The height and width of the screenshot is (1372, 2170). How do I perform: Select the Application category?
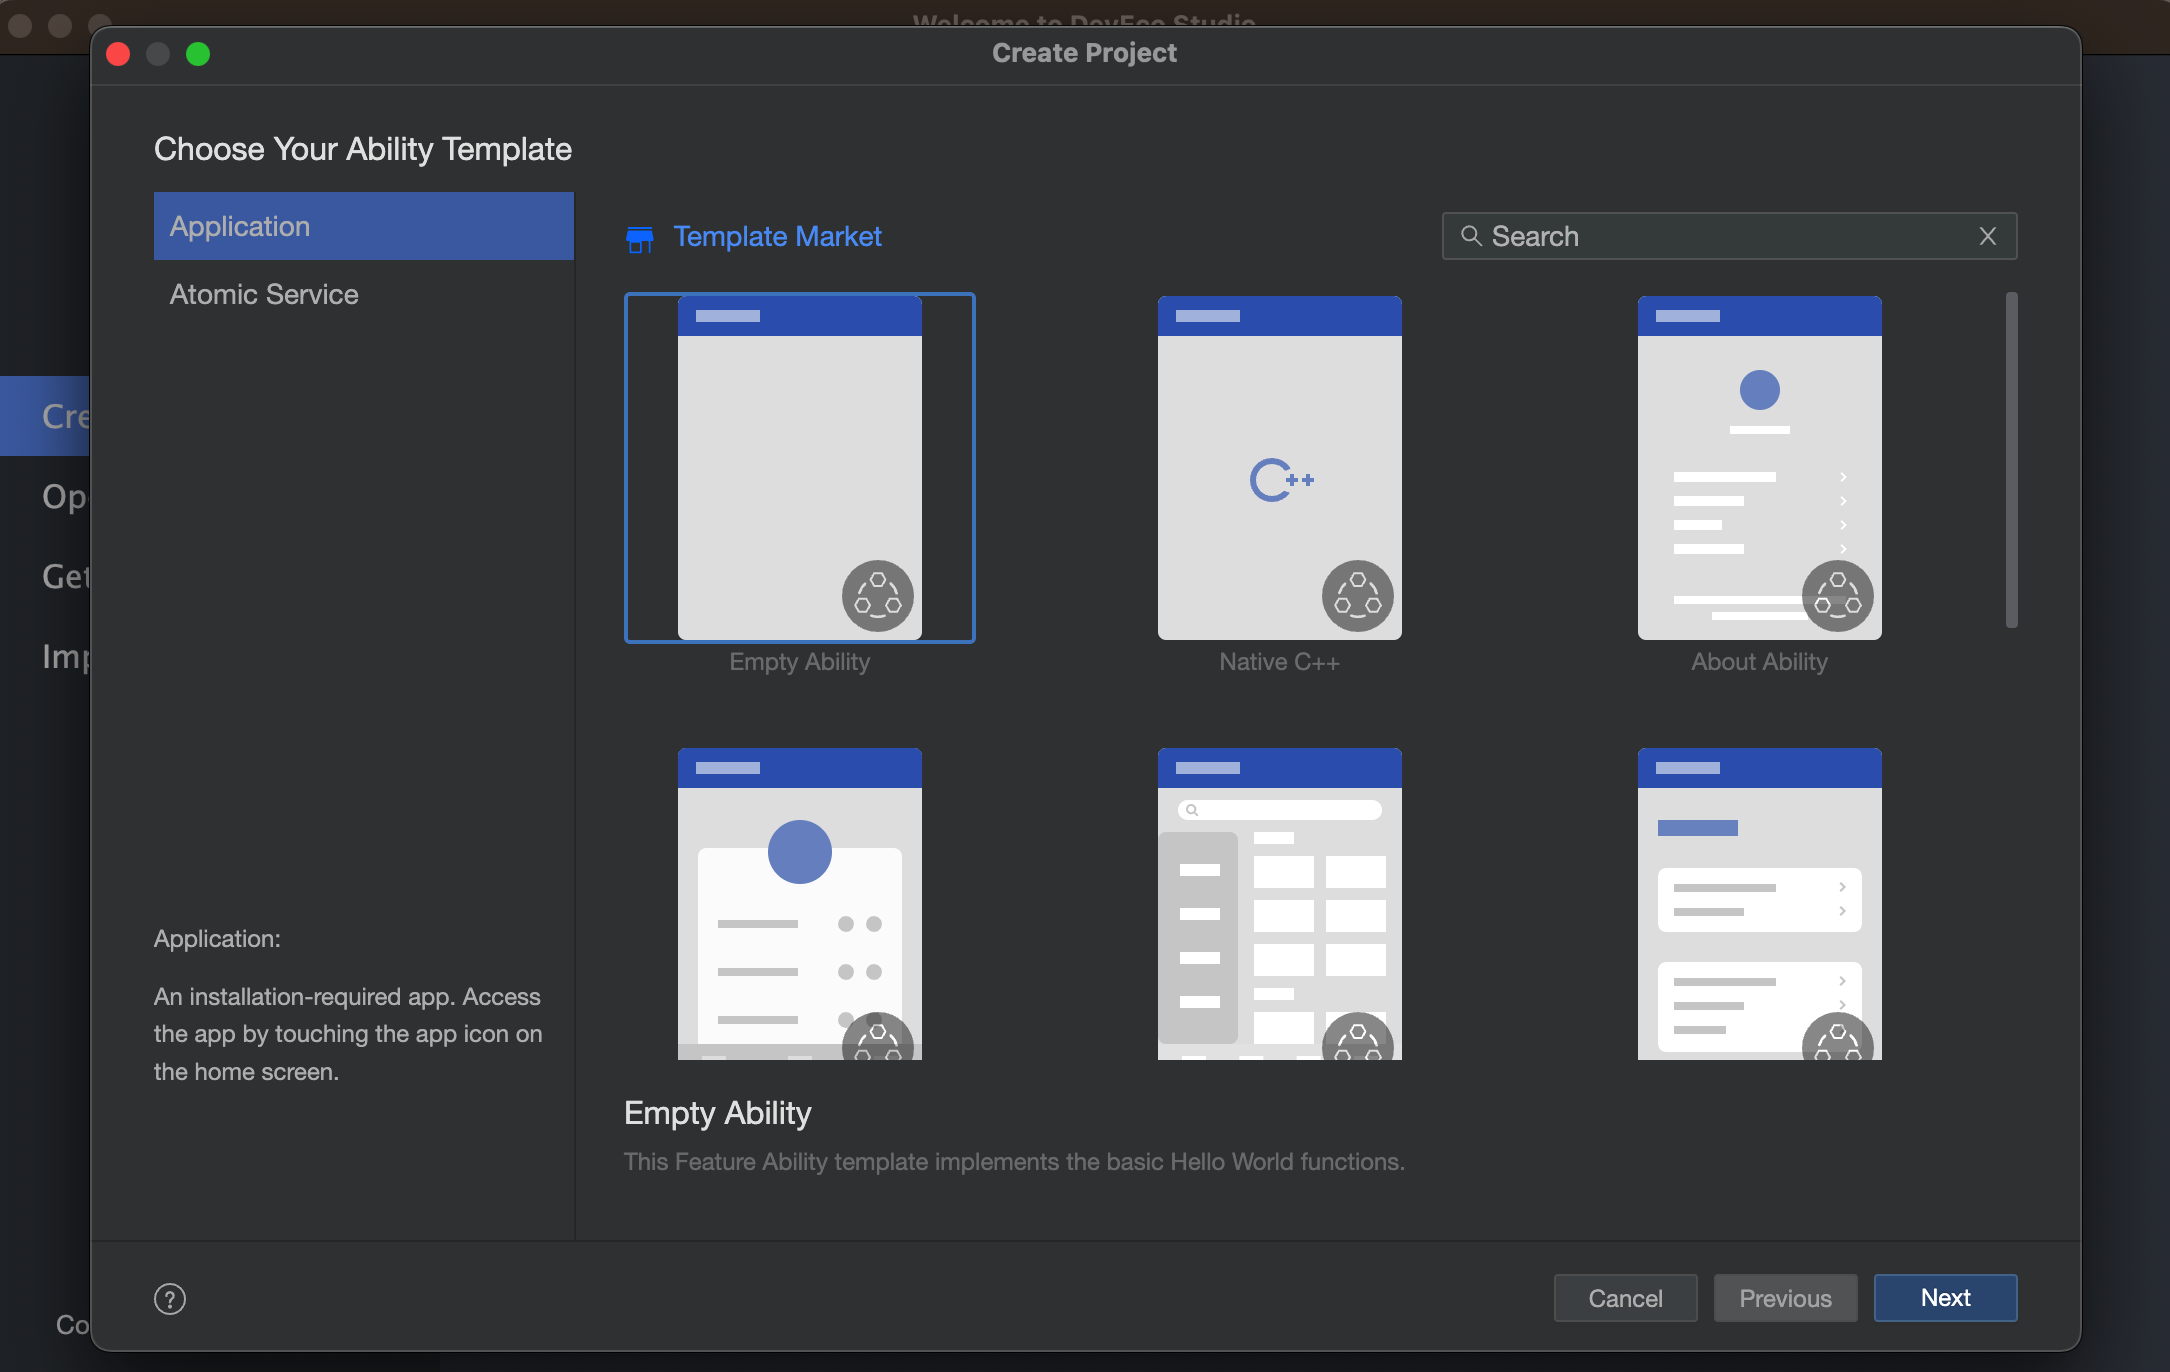click(364, 226)
